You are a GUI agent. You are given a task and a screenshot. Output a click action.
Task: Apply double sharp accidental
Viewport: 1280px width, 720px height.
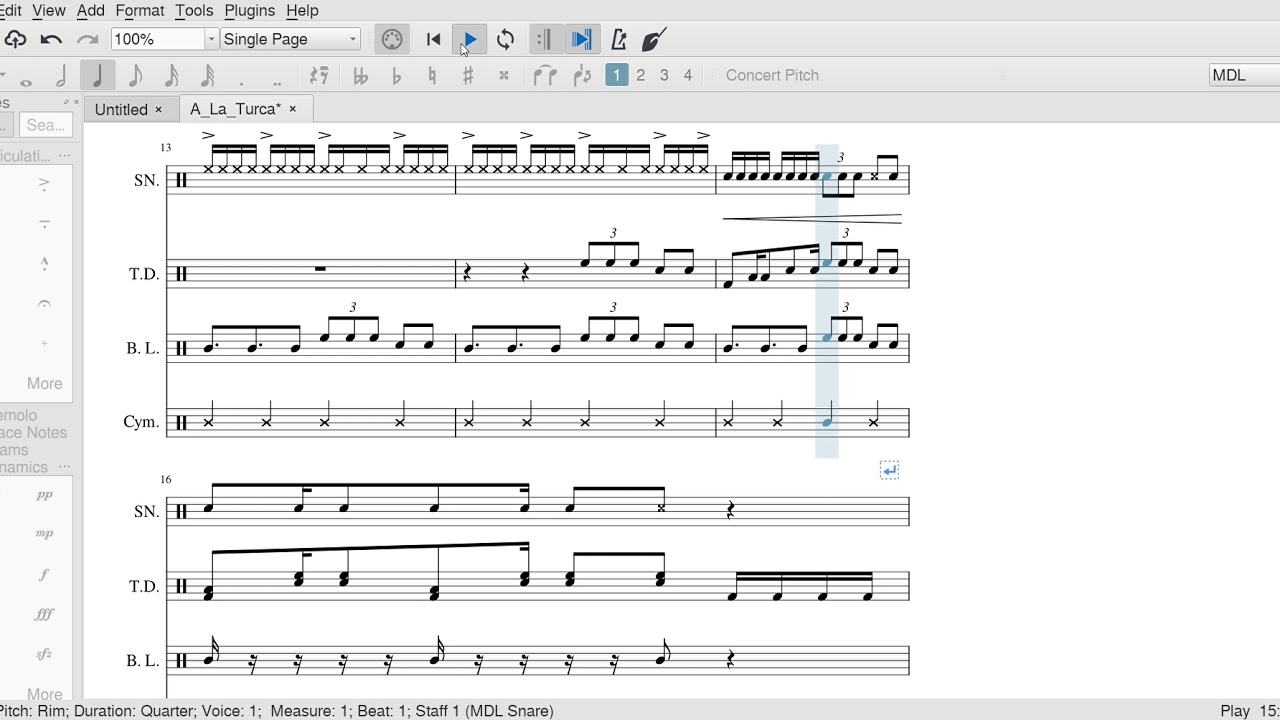pyautogui.click(x=504, y=75)
